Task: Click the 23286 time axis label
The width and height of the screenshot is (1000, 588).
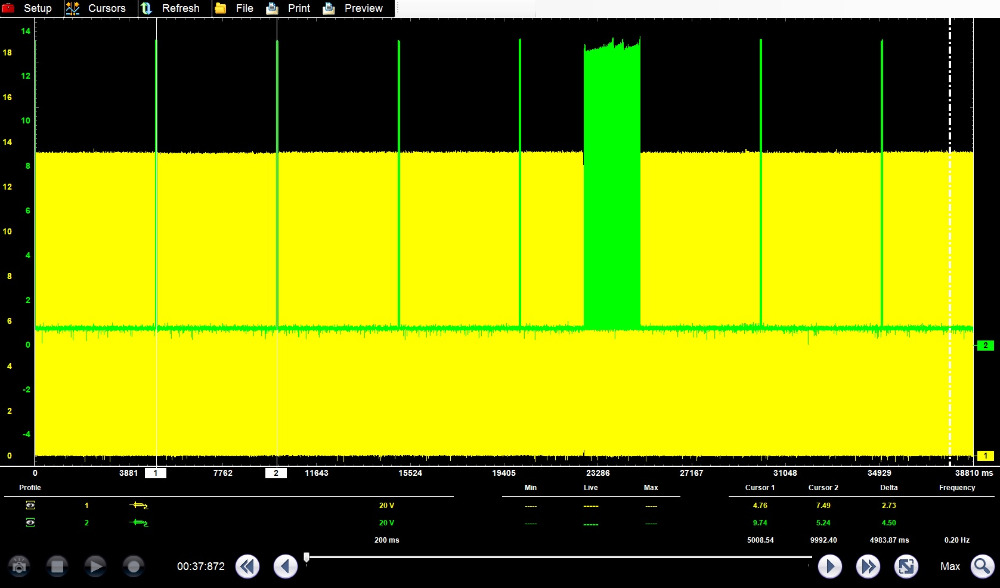Action: coord(598,473)
